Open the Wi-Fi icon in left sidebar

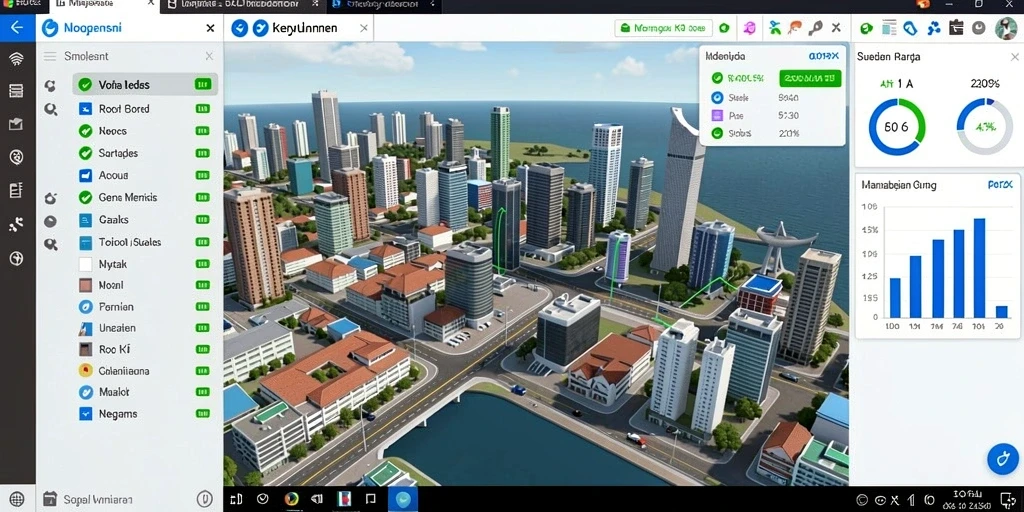[16, 59]
